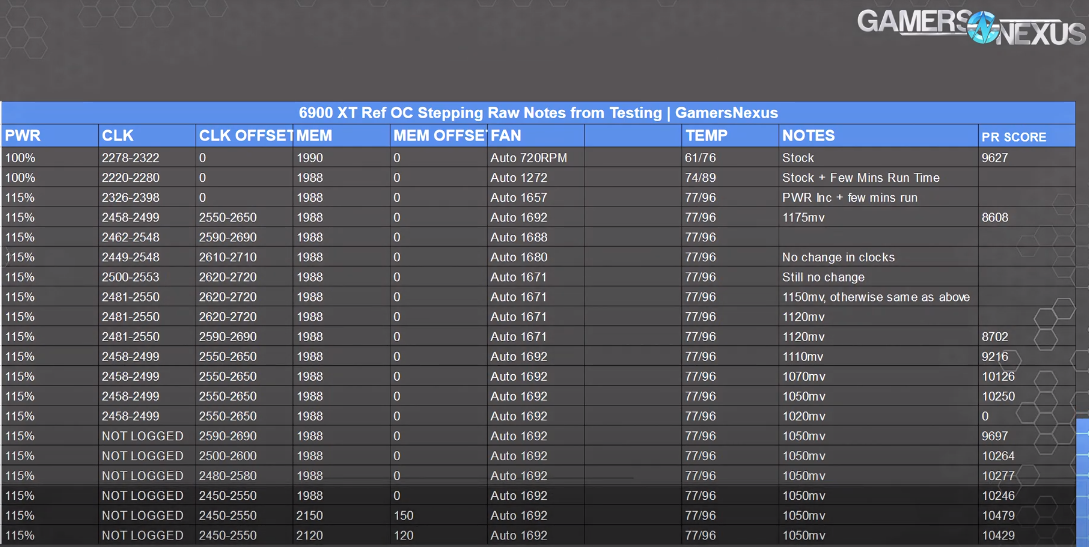Click the note 1070mv
Image resolution: width=1089 pixels, height=547 pixels.
point(804,377)
